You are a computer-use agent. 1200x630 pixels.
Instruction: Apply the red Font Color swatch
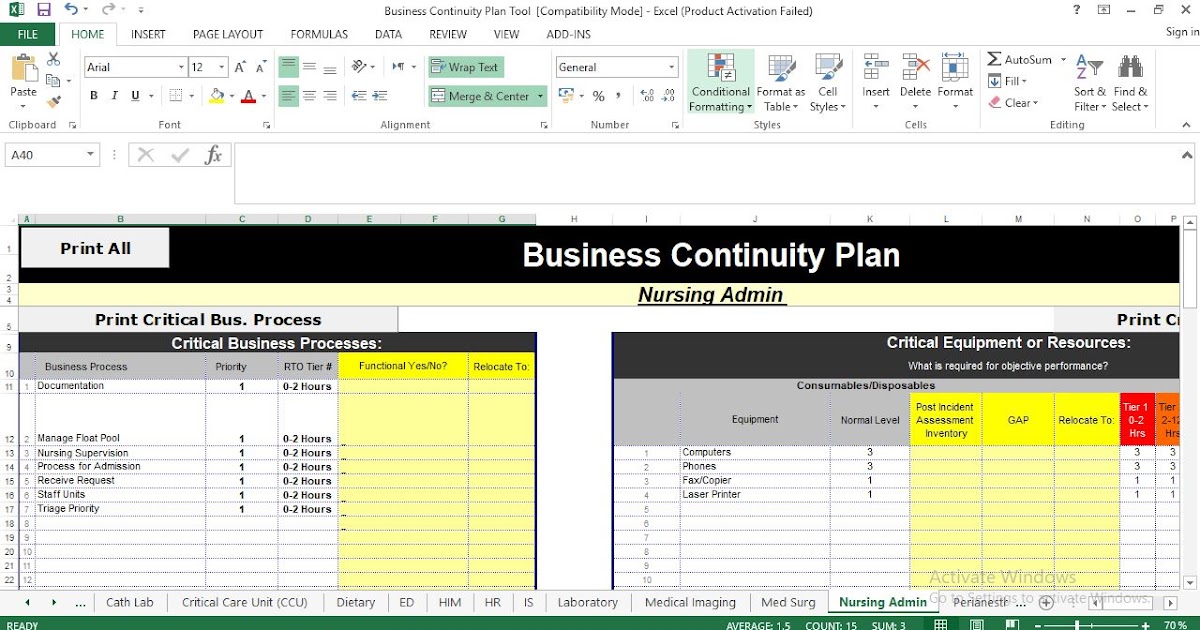(248, 96)
